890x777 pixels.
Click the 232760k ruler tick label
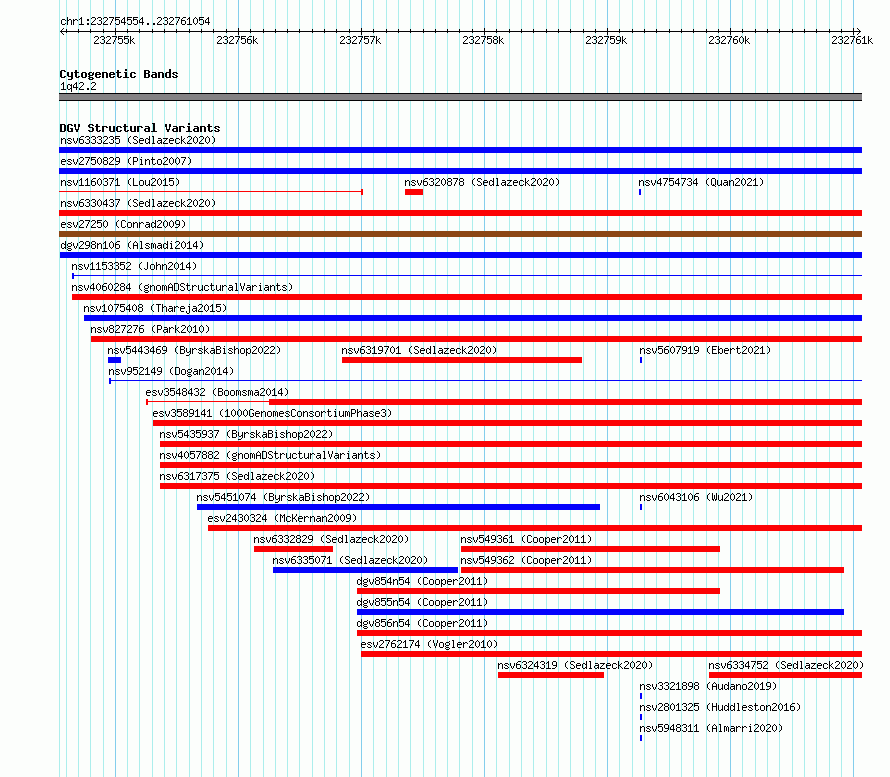(729, 40)
